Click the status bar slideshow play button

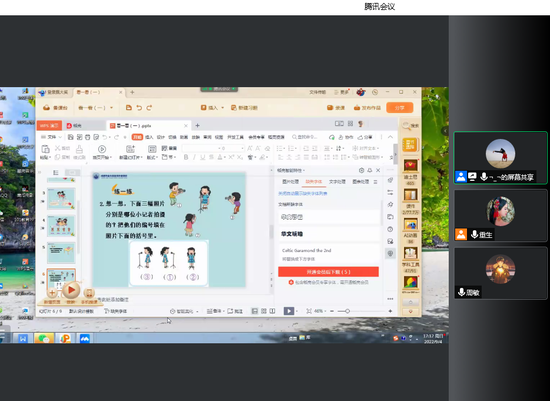point(289,311)
